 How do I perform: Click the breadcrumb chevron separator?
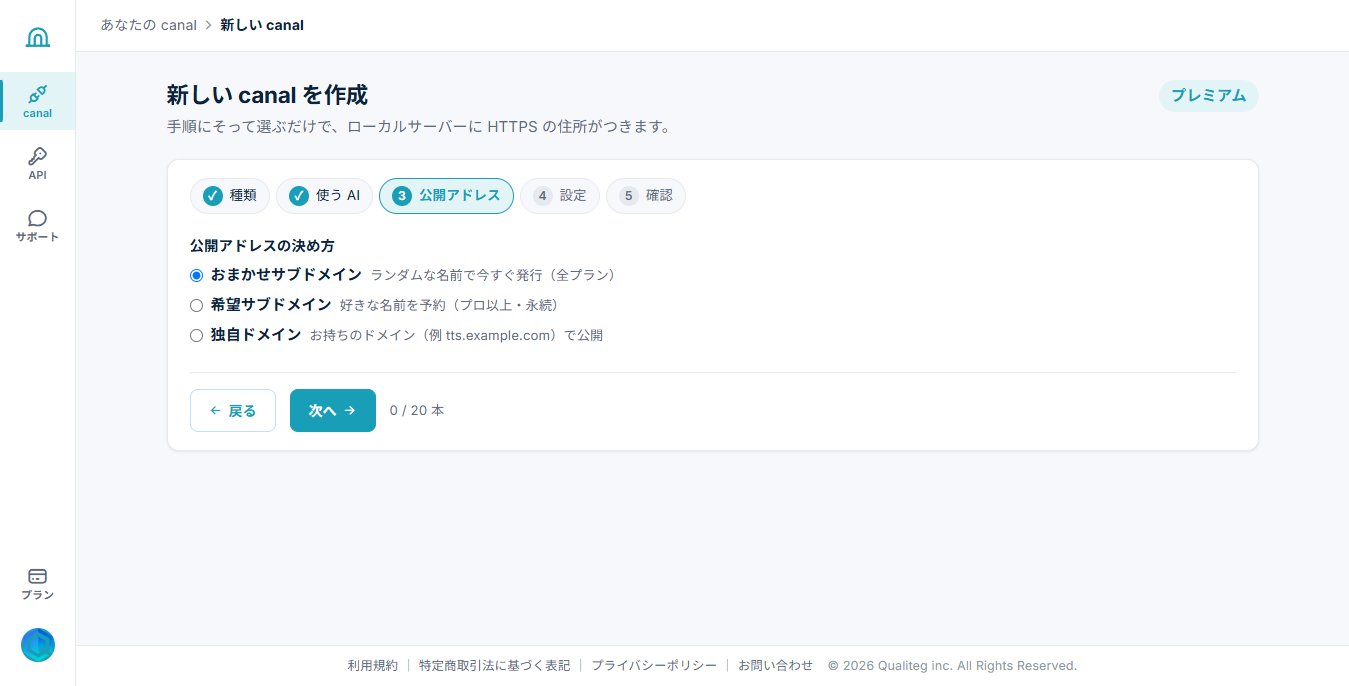208,25
